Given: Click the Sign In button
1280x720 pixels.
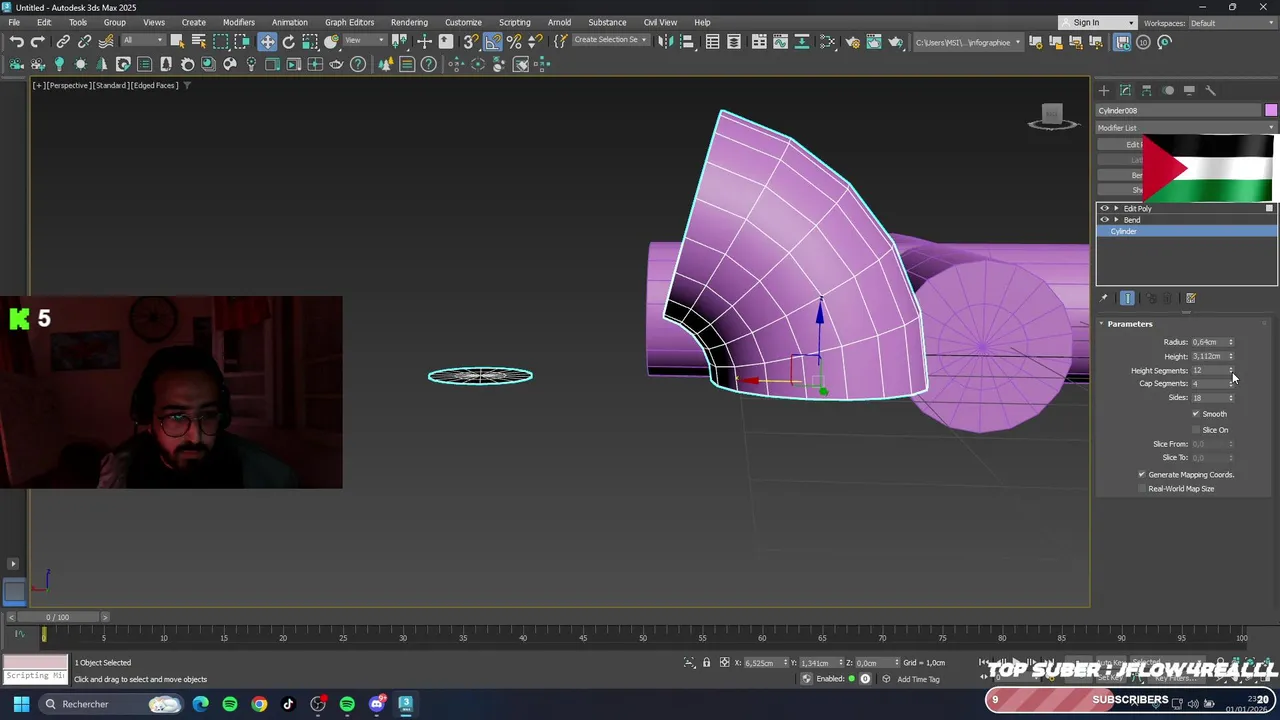Looking at the screenshot, I should click(x=1087, y=23).
